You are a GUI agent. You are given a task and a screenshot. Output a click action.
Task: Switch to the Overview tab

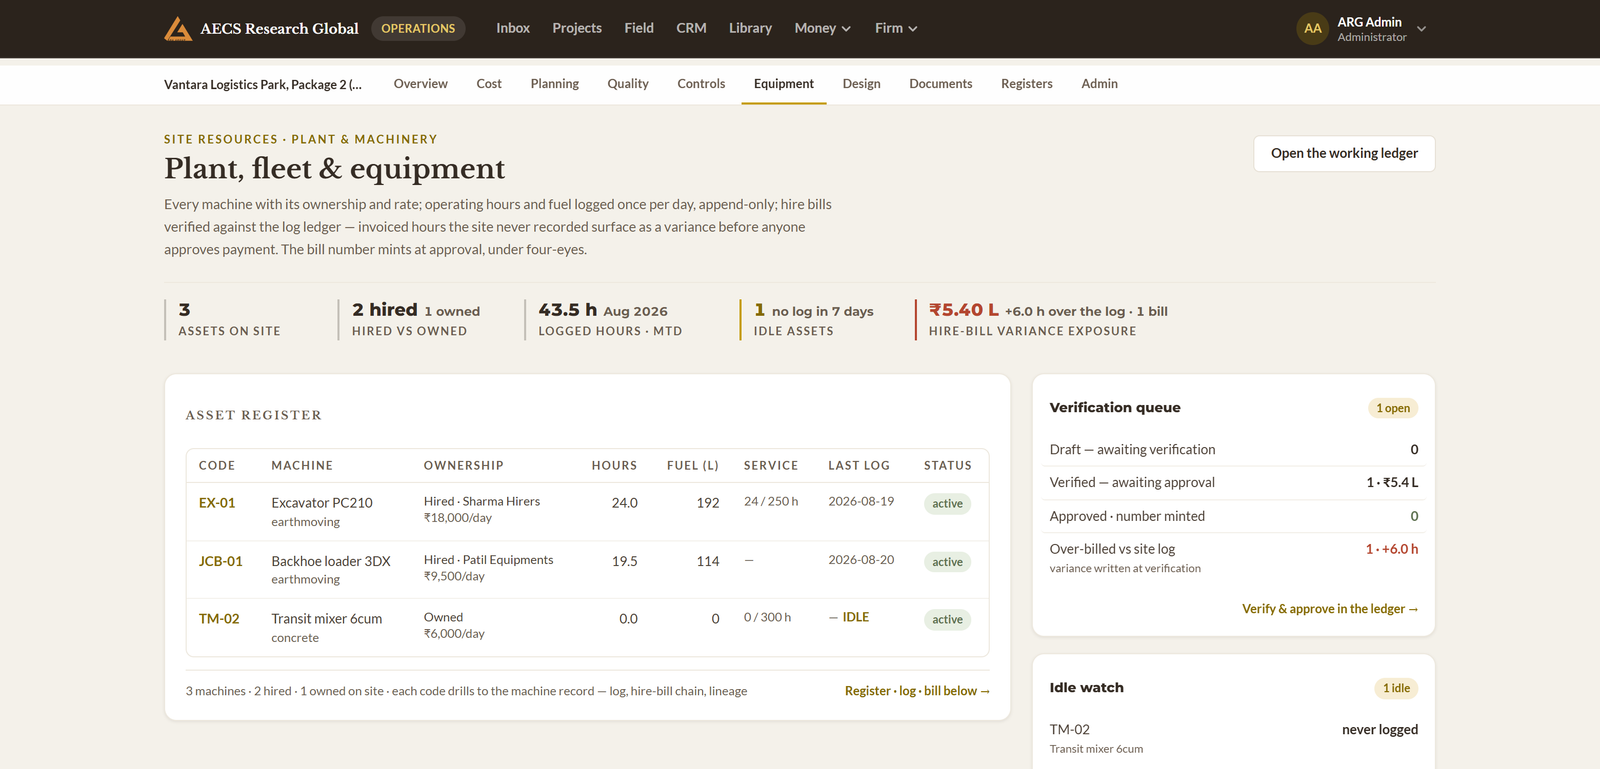click(420, 84)
